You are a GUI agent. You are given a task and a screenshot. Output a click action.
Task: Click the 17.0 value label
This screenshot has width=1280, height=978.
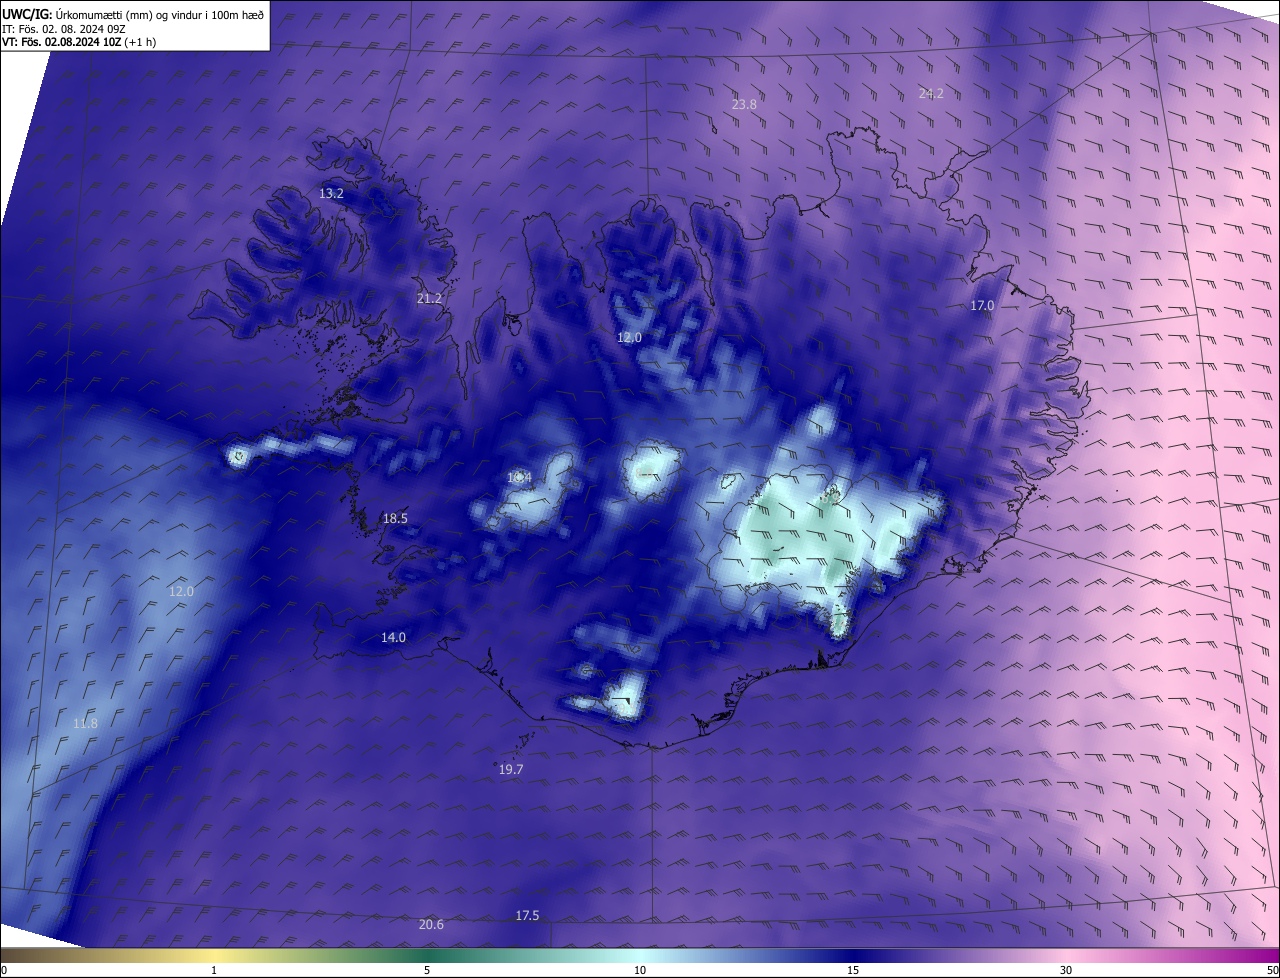coord(982,305)
